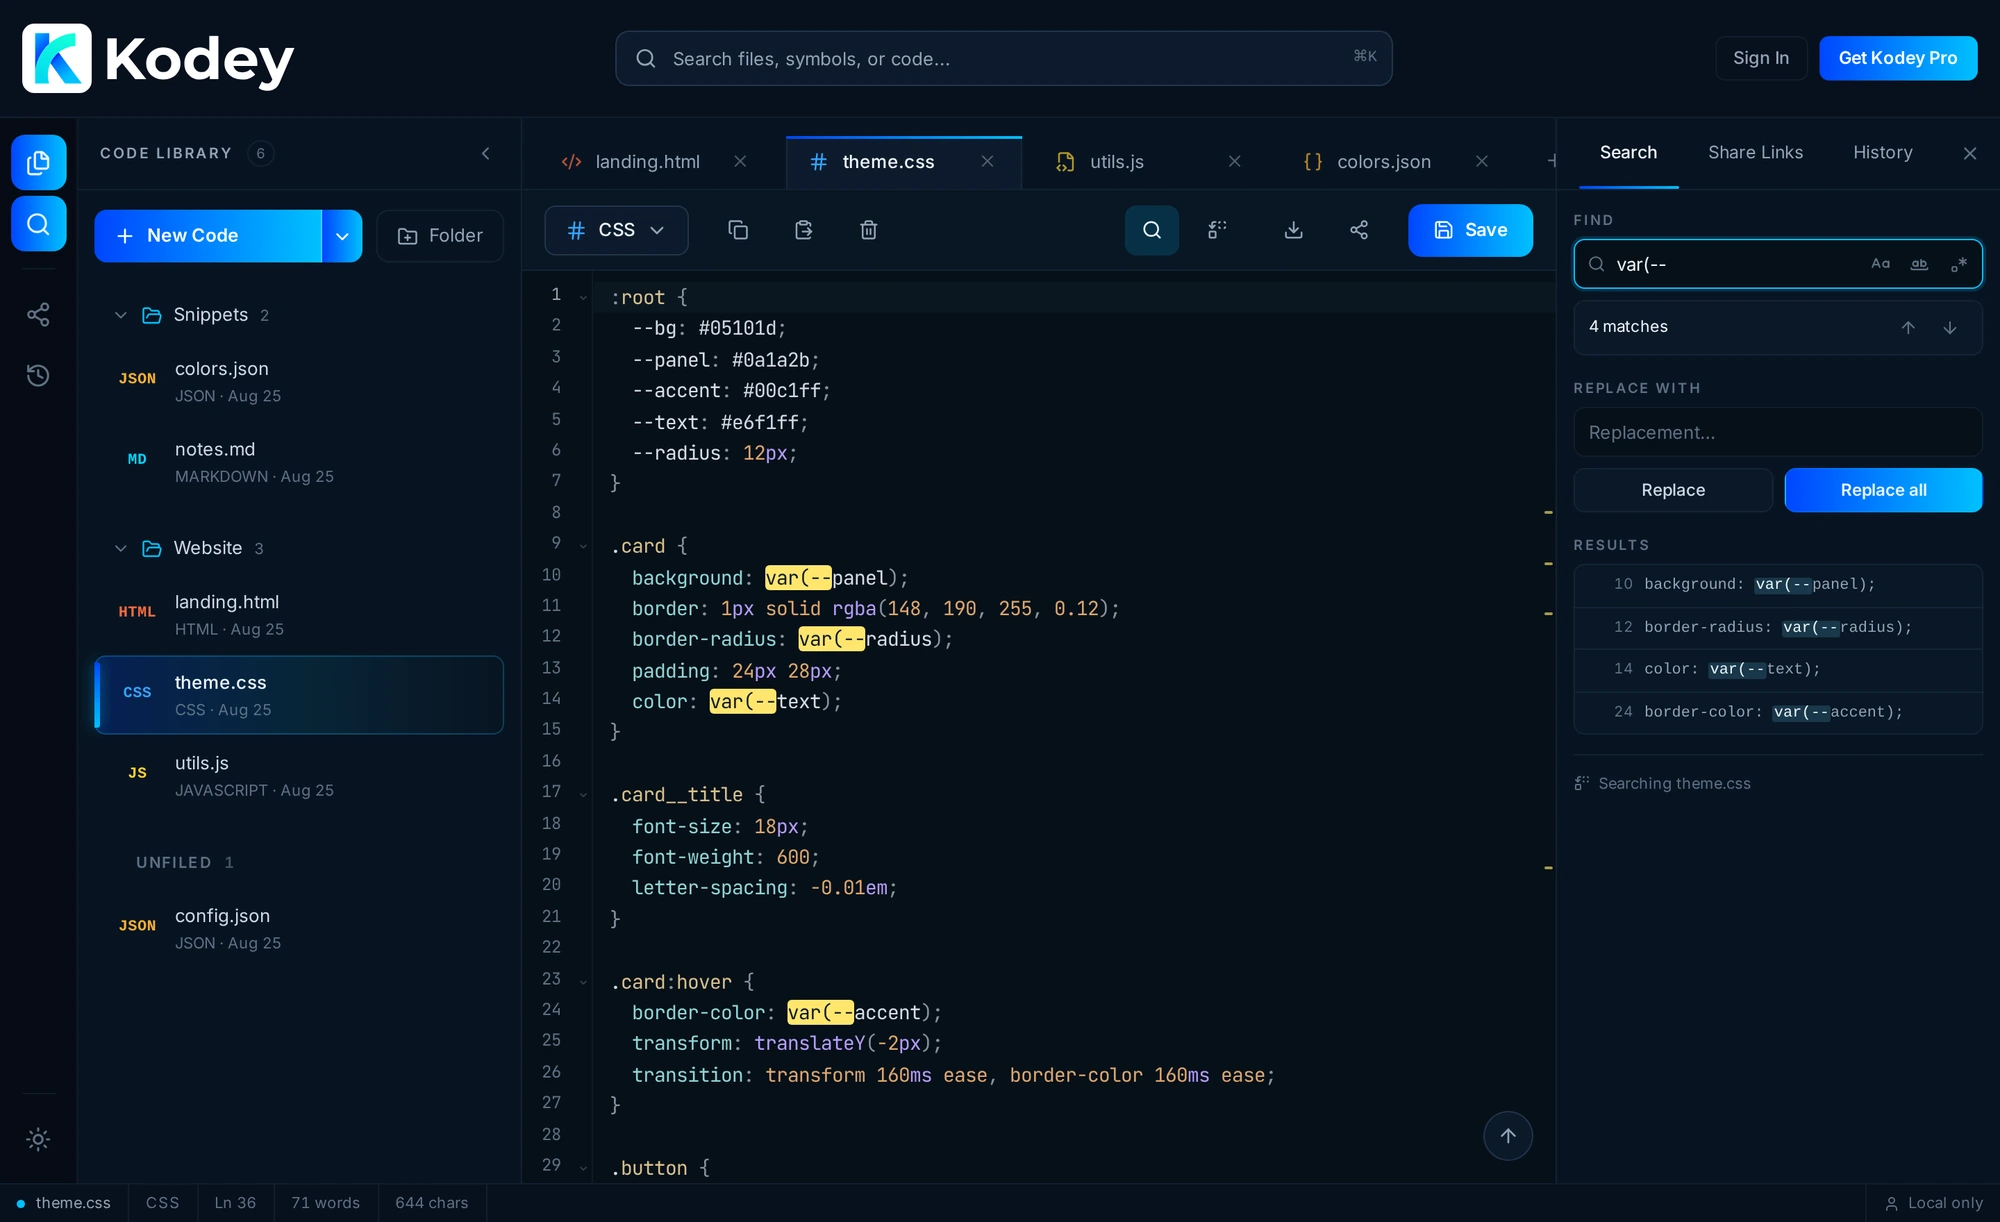The image size is (2000, 1222).
Task: Click the Save button
Action: pyautogui.click(x=1470, y=230)
